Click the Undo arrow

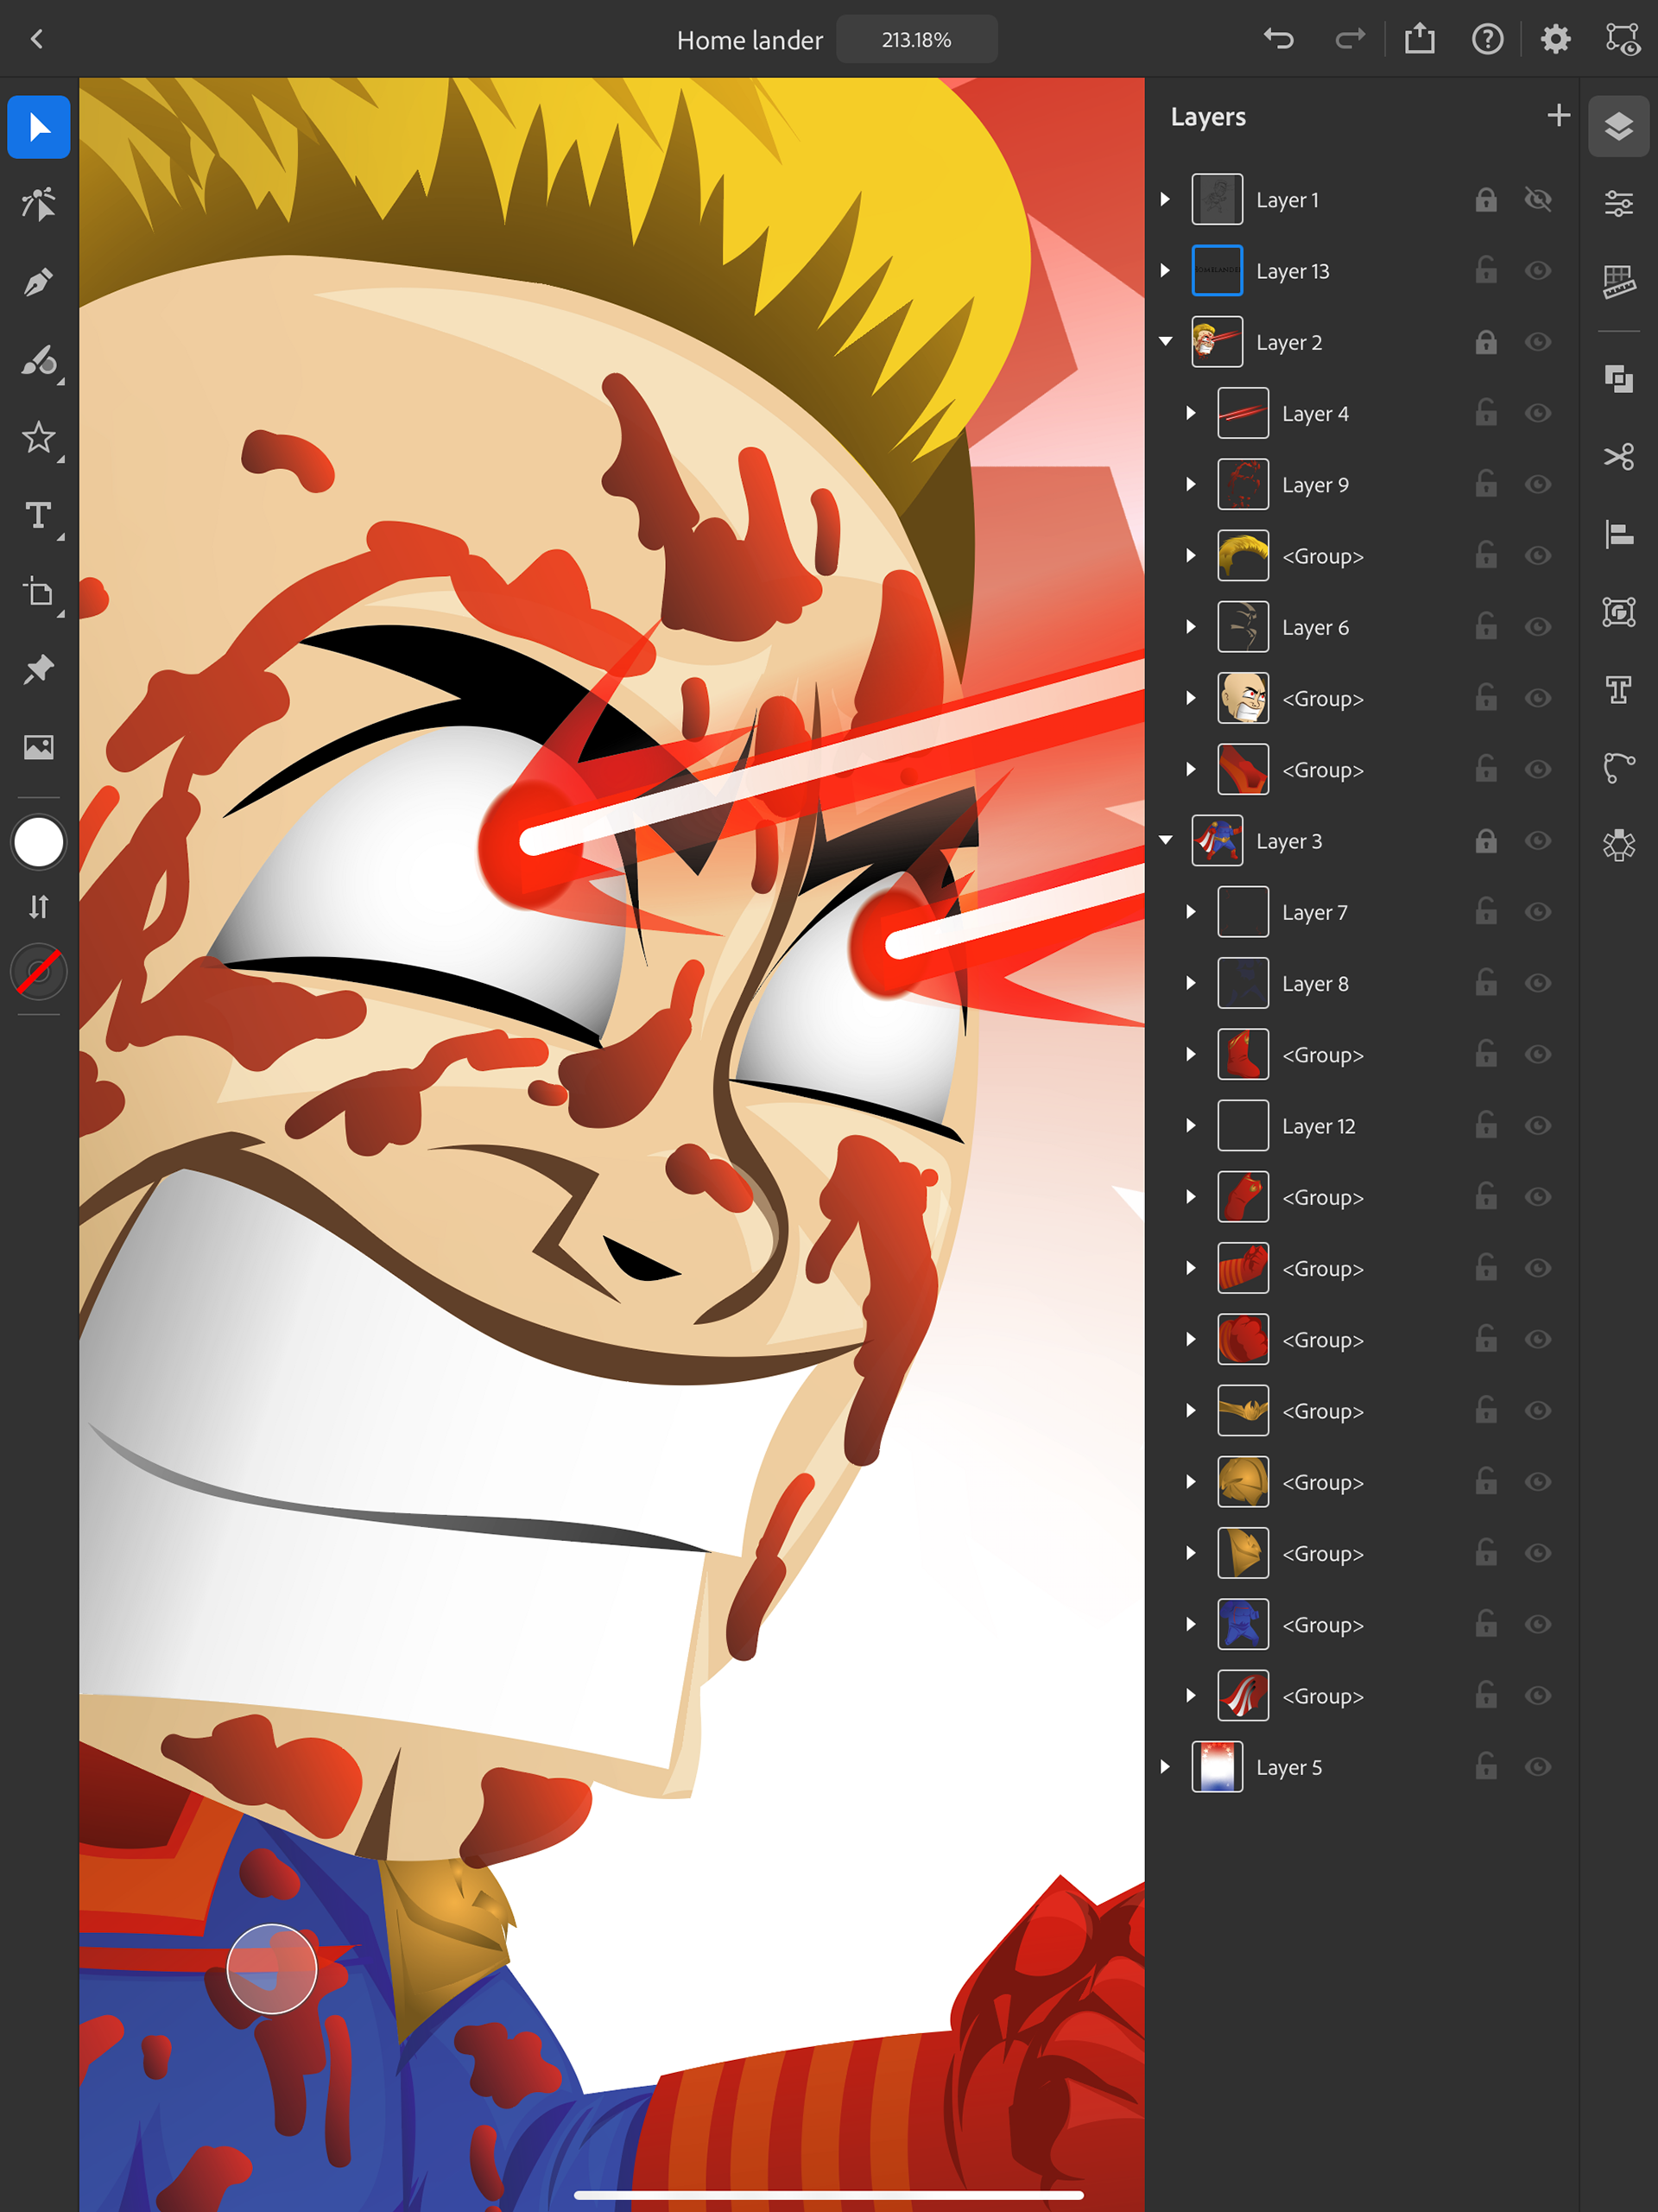tap(1278, 40)
